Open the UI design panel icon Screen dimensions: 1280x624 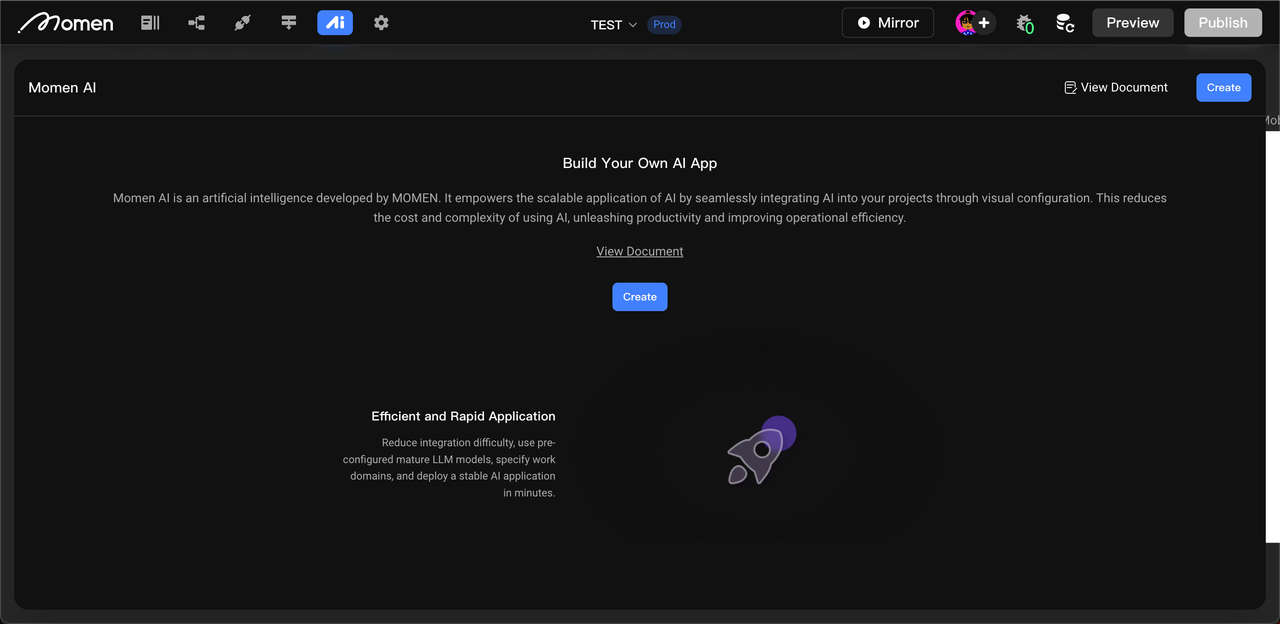point(150,22)
